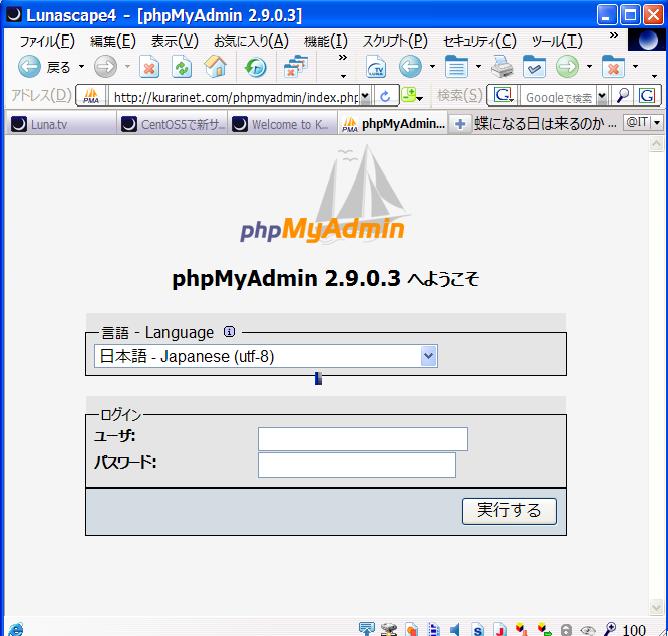Open the スクリプト(P) menu

(395, 41)
